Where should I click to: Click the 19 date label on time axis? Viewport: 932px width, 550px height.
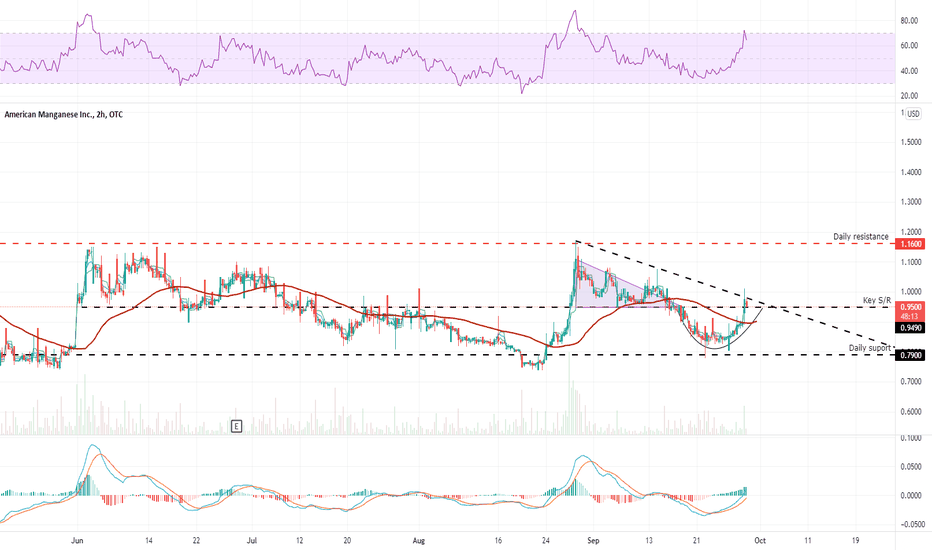(x=855, y=540)
